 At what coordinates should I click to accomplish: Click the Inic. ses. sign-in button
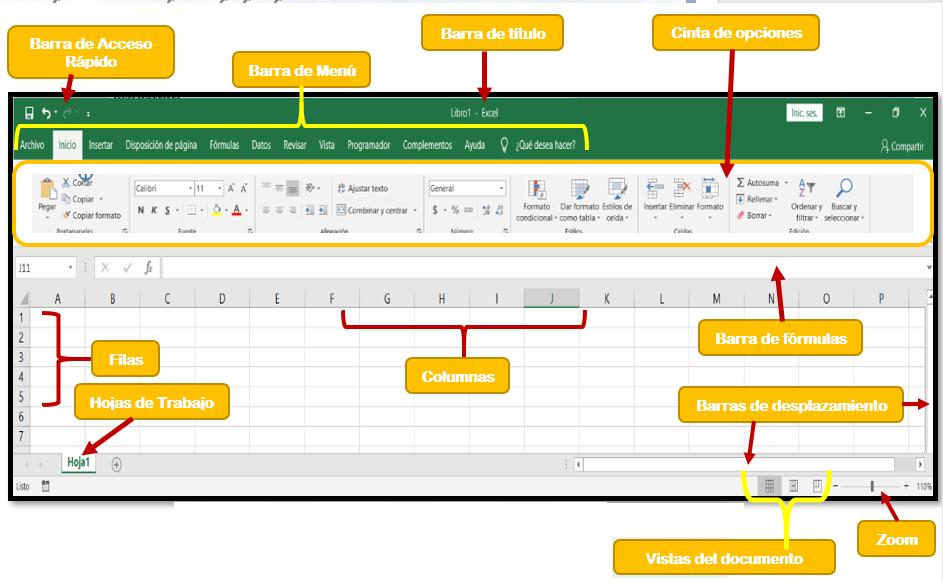(804, 113)
